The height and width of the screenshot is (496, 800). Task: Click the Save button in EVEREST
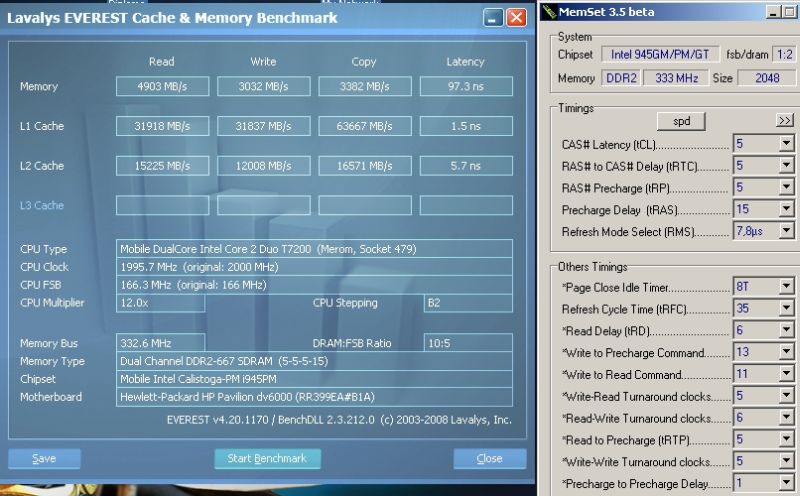pyautogui.click(x=44, y=458)
